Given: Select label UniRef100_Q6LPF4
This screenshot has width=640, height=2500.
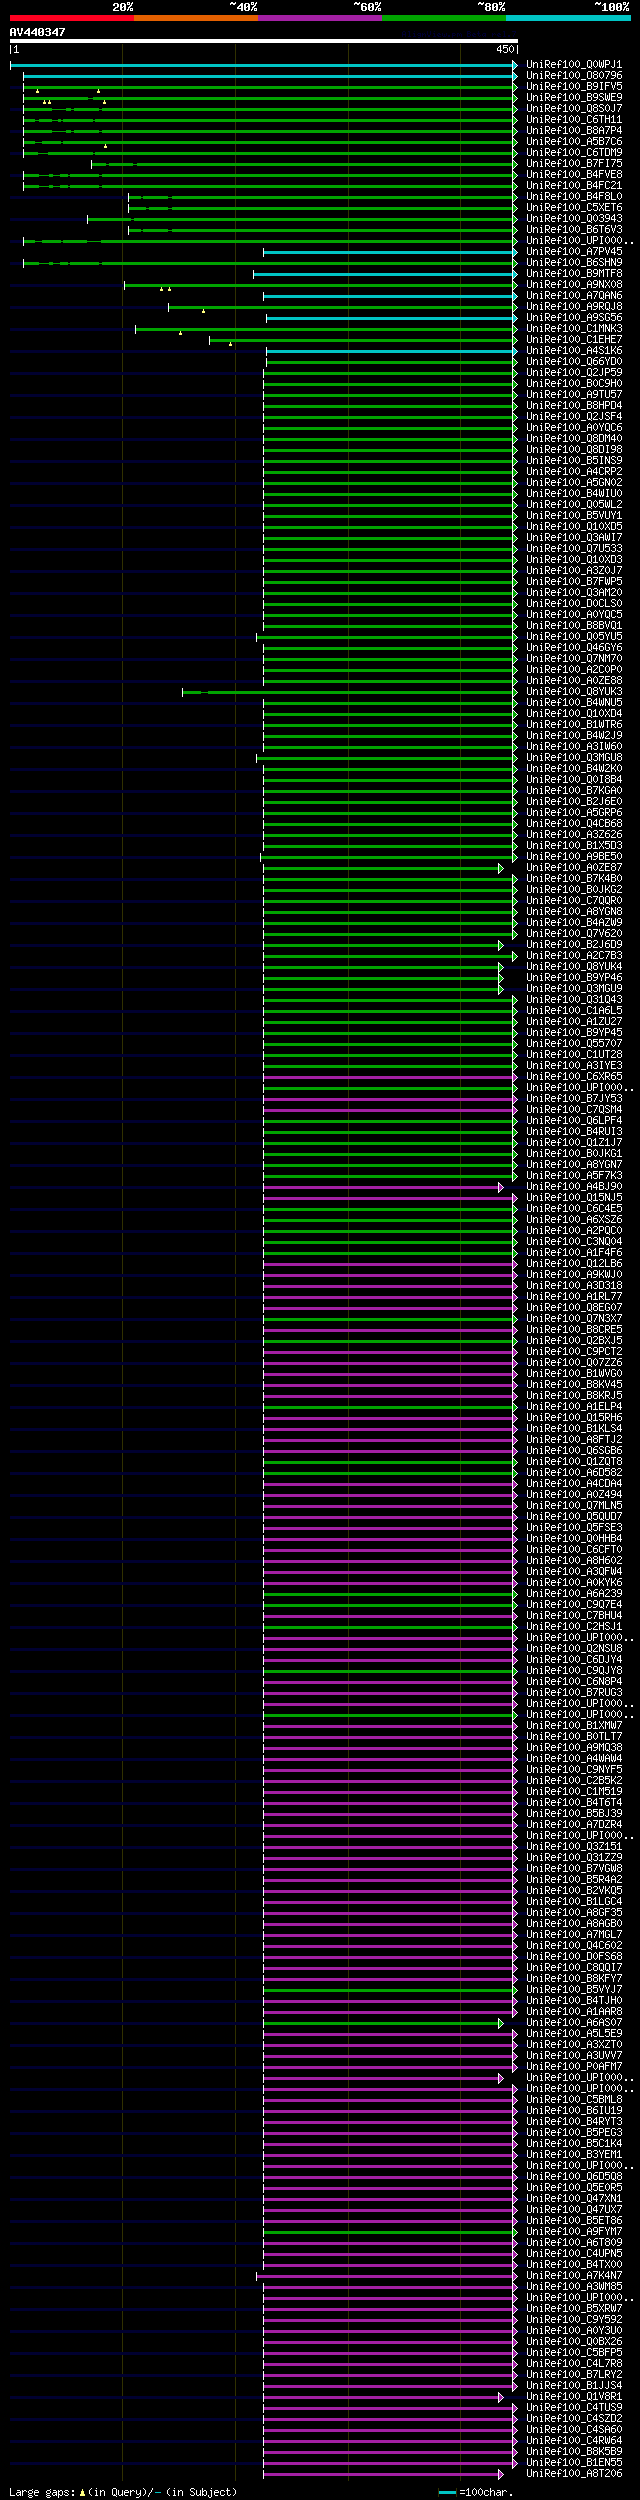Looking at the screenshot, I should point(574,1121).
